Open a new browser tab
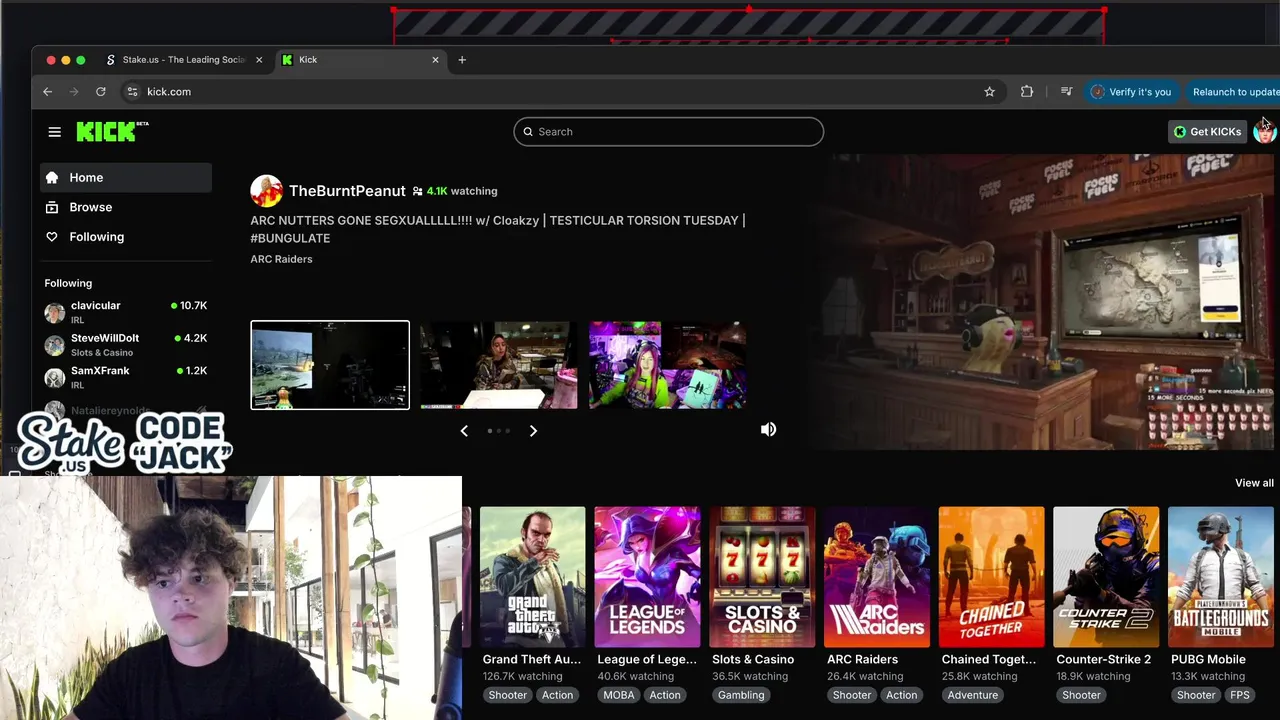This screenshot has height=720, width=1280. click(x=462, y=60)
